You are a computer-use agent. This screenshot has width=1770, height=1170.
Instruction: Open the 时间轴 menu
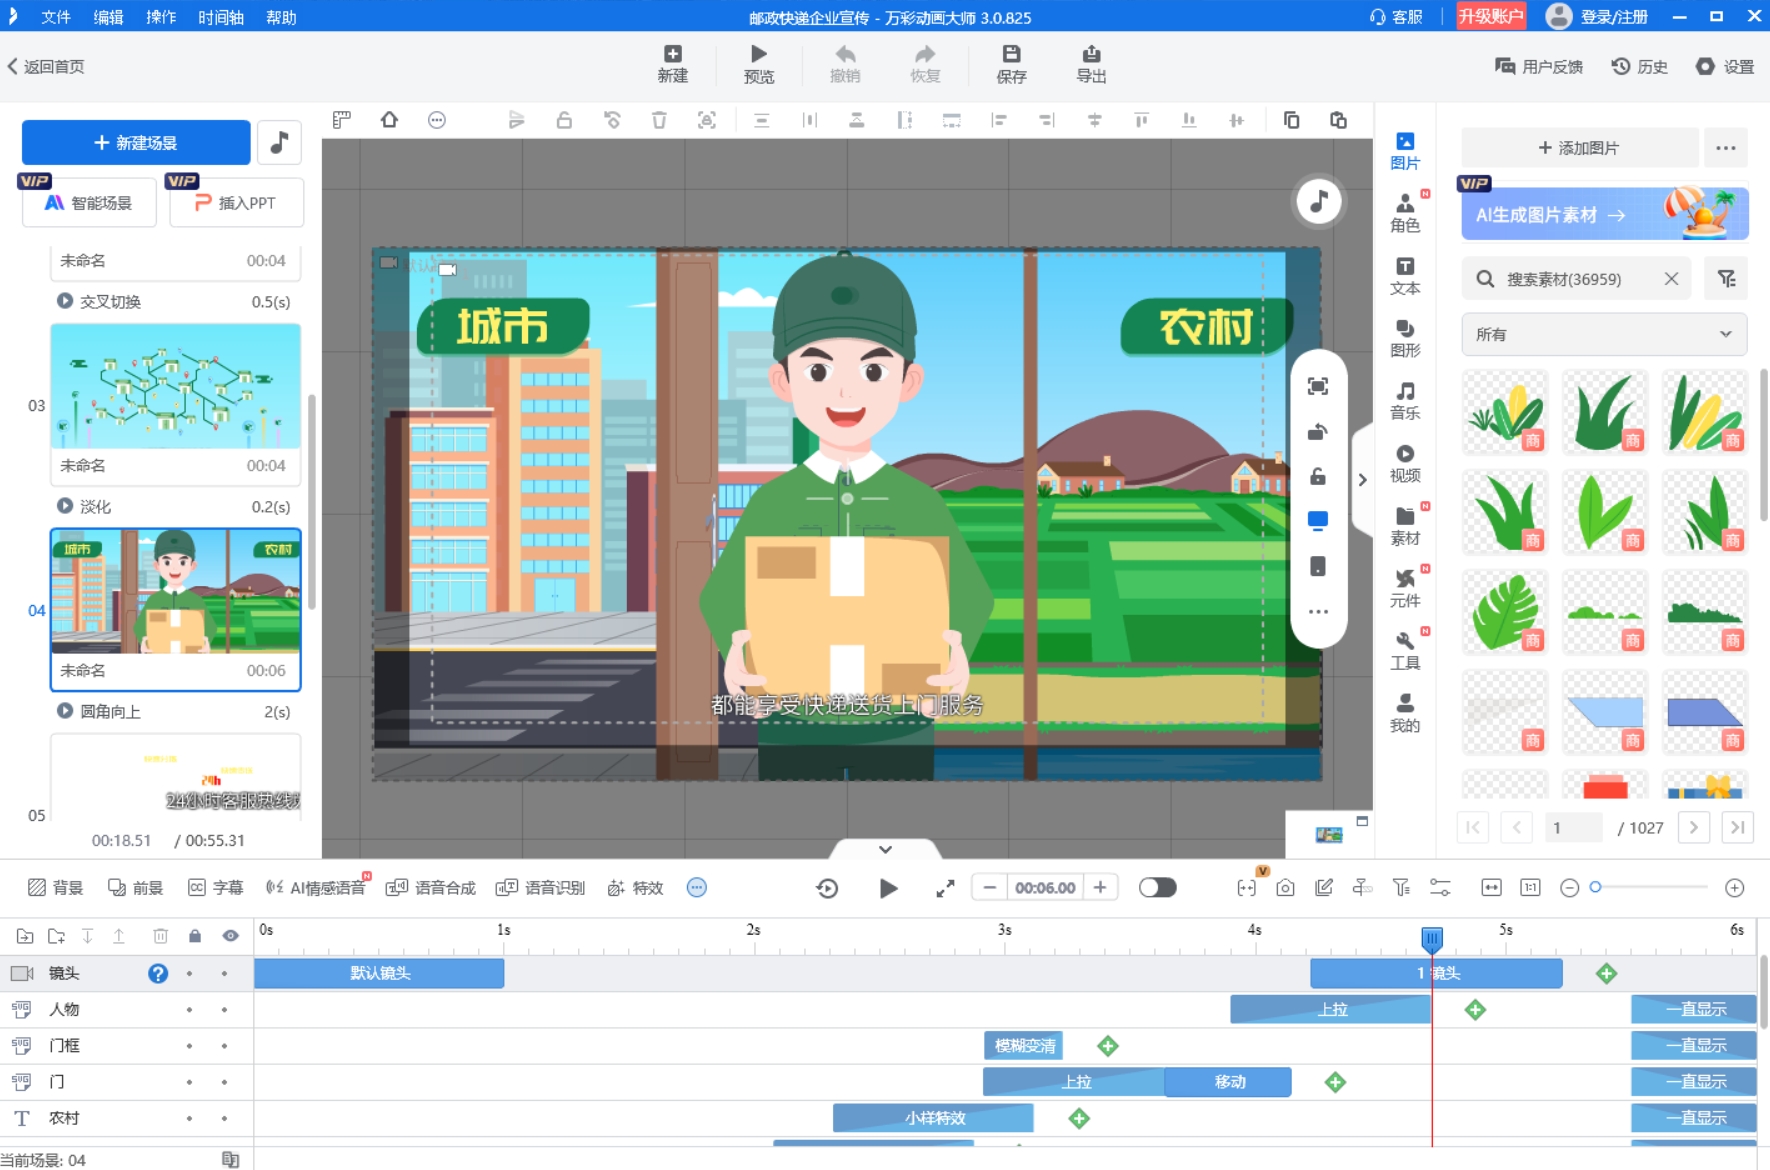click(x=220, y=17)
